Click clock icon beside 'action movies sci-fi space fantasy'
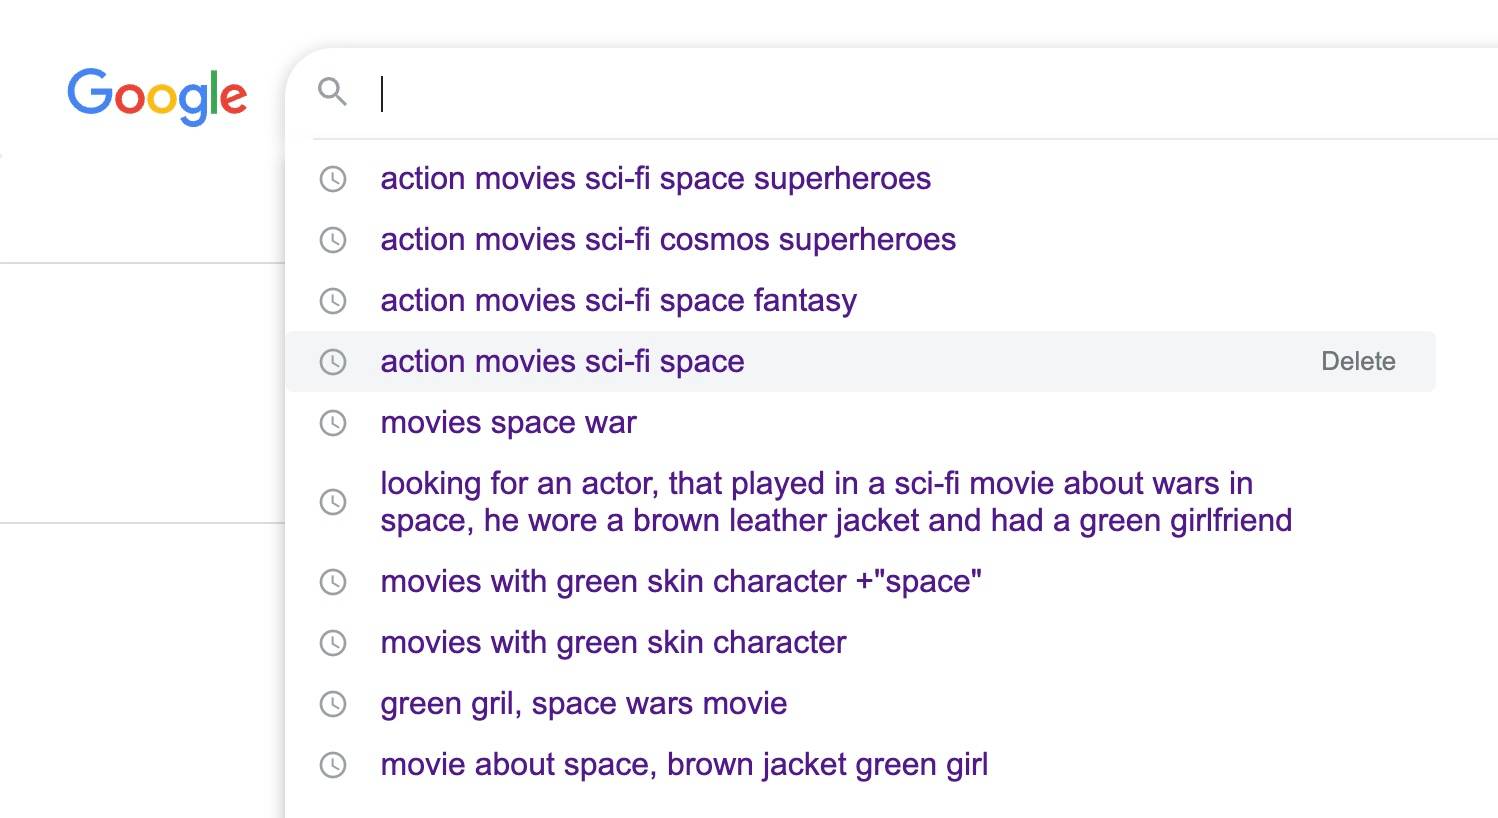The height and width of the screenshot is (818, 1498). 333,301
